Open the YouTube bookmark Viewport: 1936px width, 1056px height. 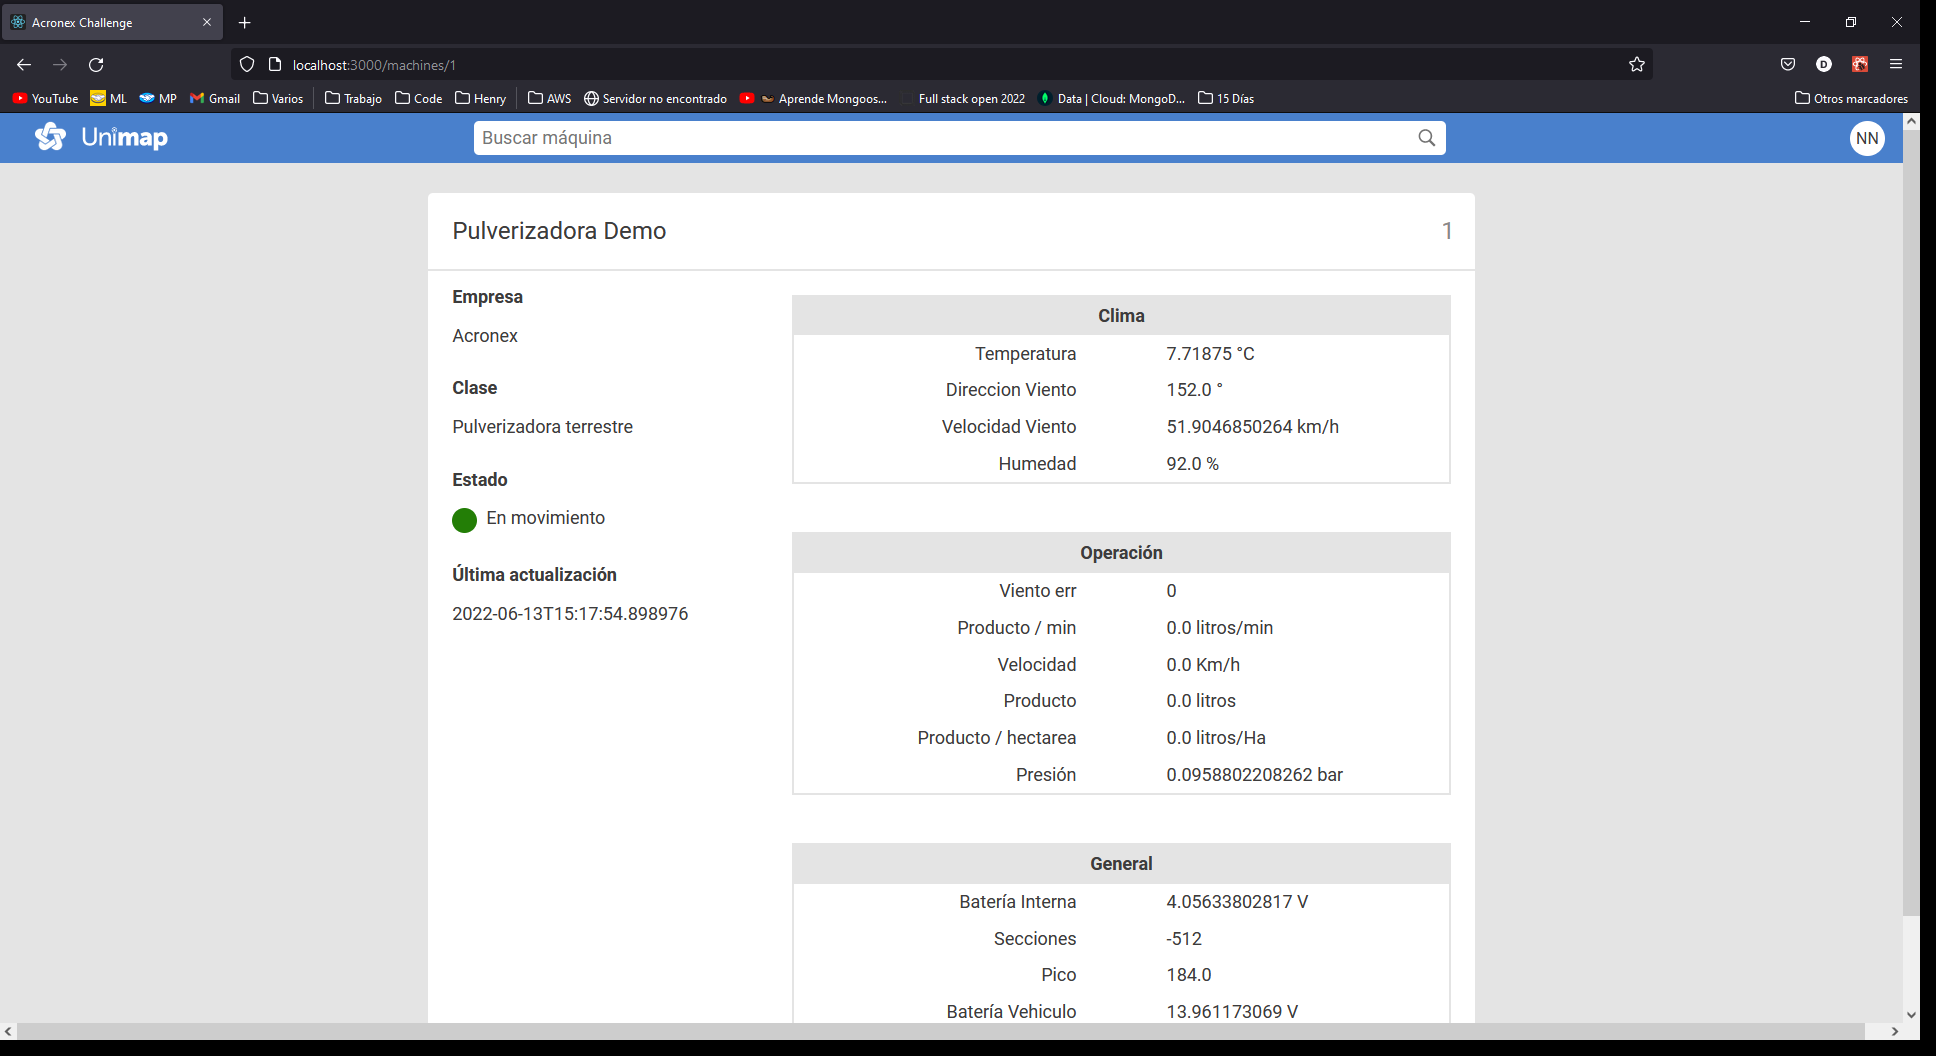[x=45, y=98]
